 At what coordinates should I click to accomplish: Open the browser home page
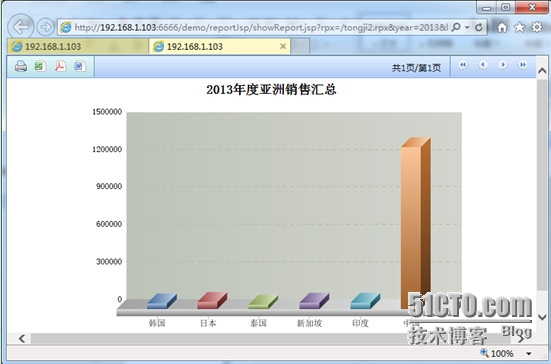tap(502, 27)
